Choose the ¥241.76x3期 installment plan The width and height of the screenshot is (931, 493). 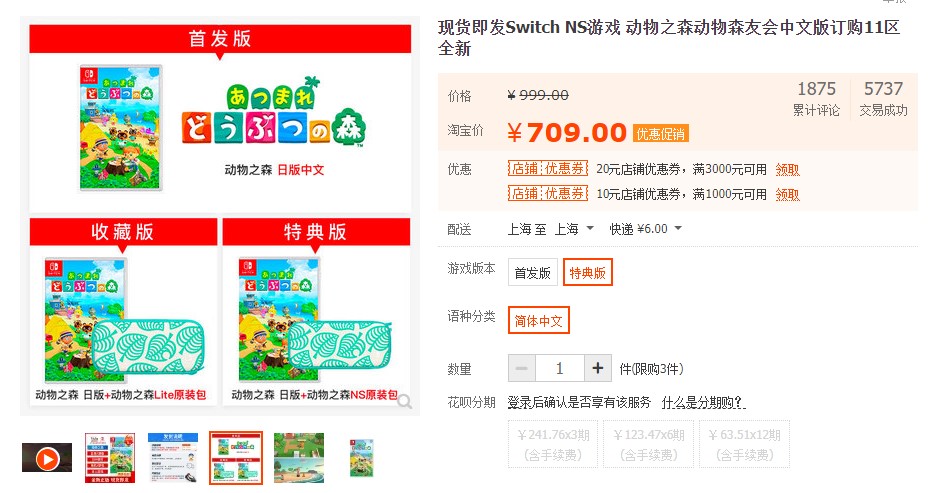click(553, 444)
